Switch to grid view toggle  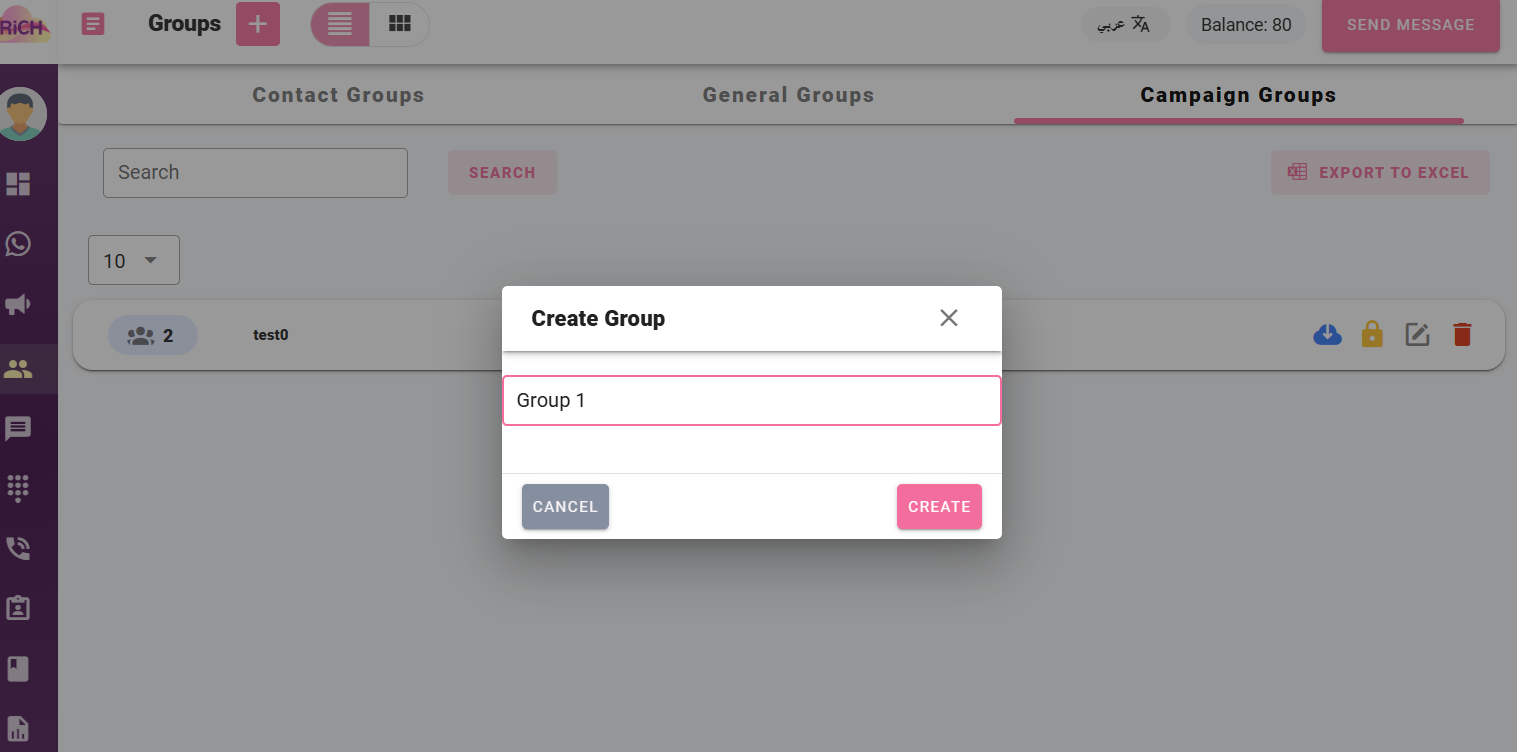[x=400, y=24]
